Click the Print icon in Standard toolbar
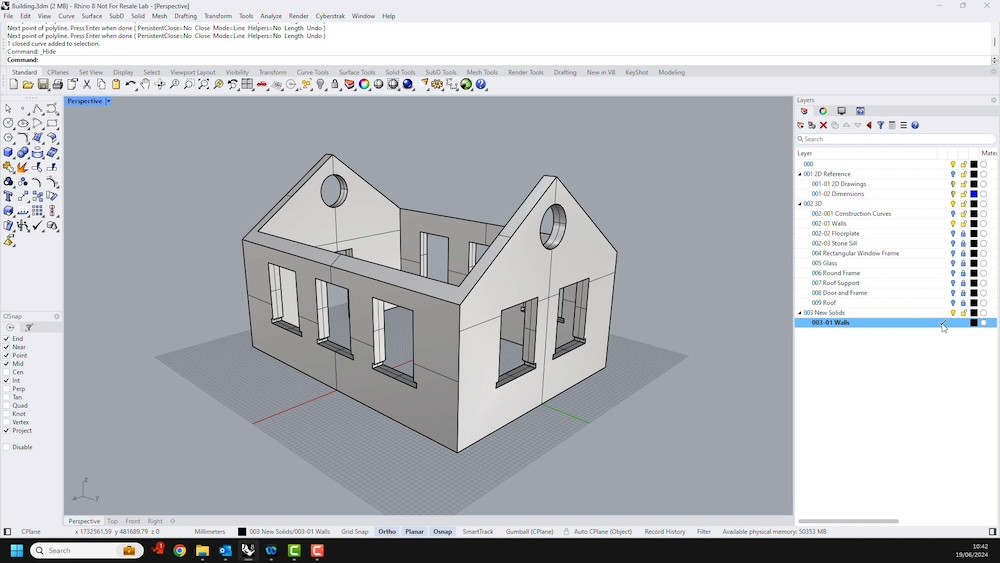 point(58,85)
